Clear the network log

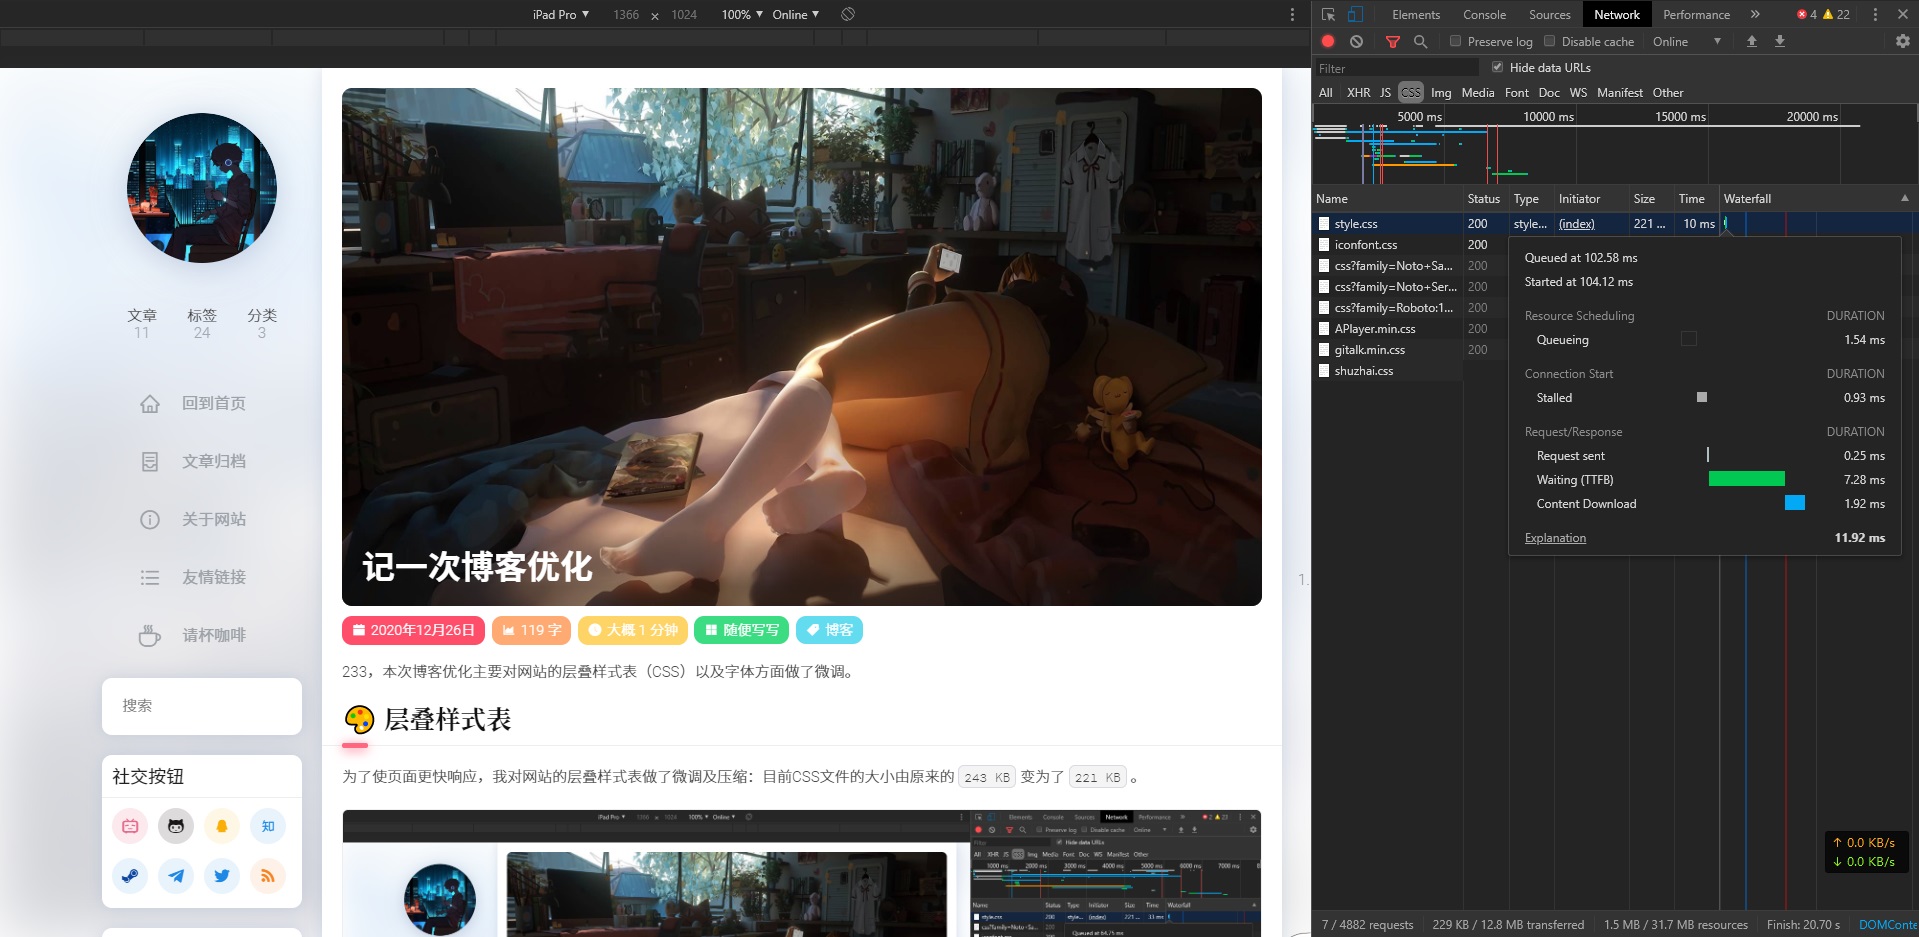(x=1356, y=41)
